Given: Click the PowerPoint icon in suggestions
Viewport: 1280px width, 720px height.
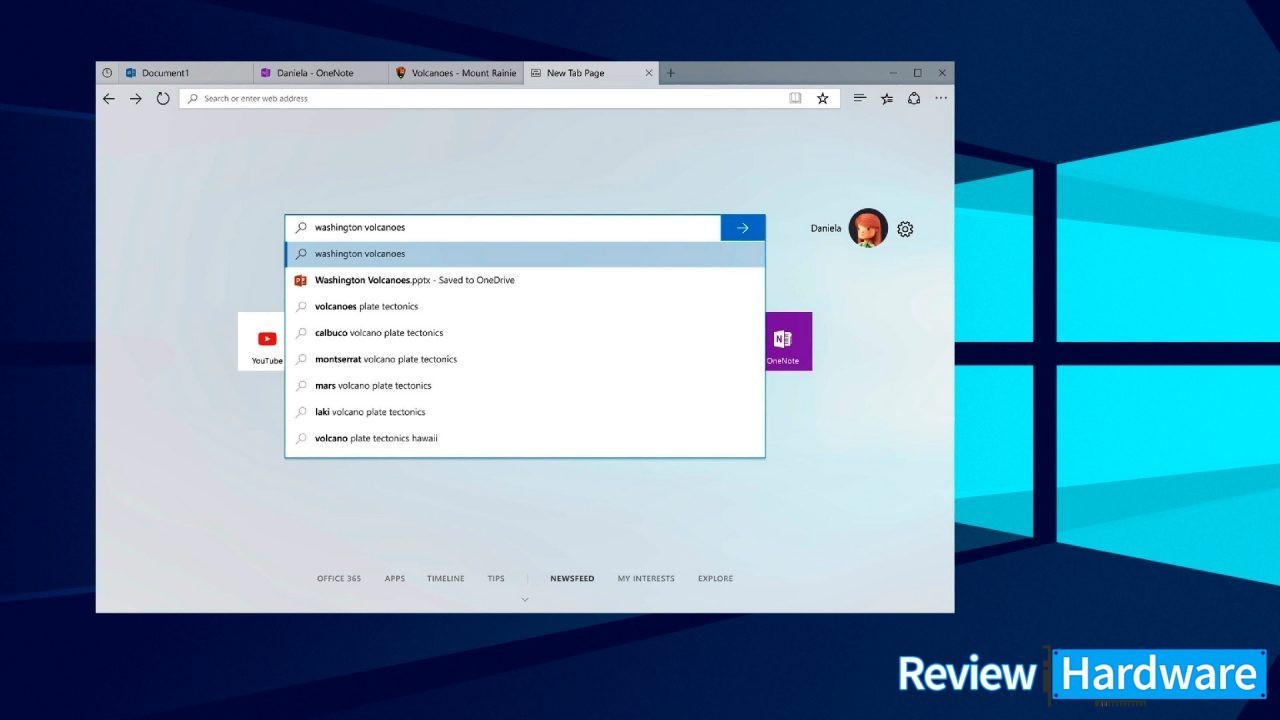Looking at the screenshot, I should tap(300, 280).
